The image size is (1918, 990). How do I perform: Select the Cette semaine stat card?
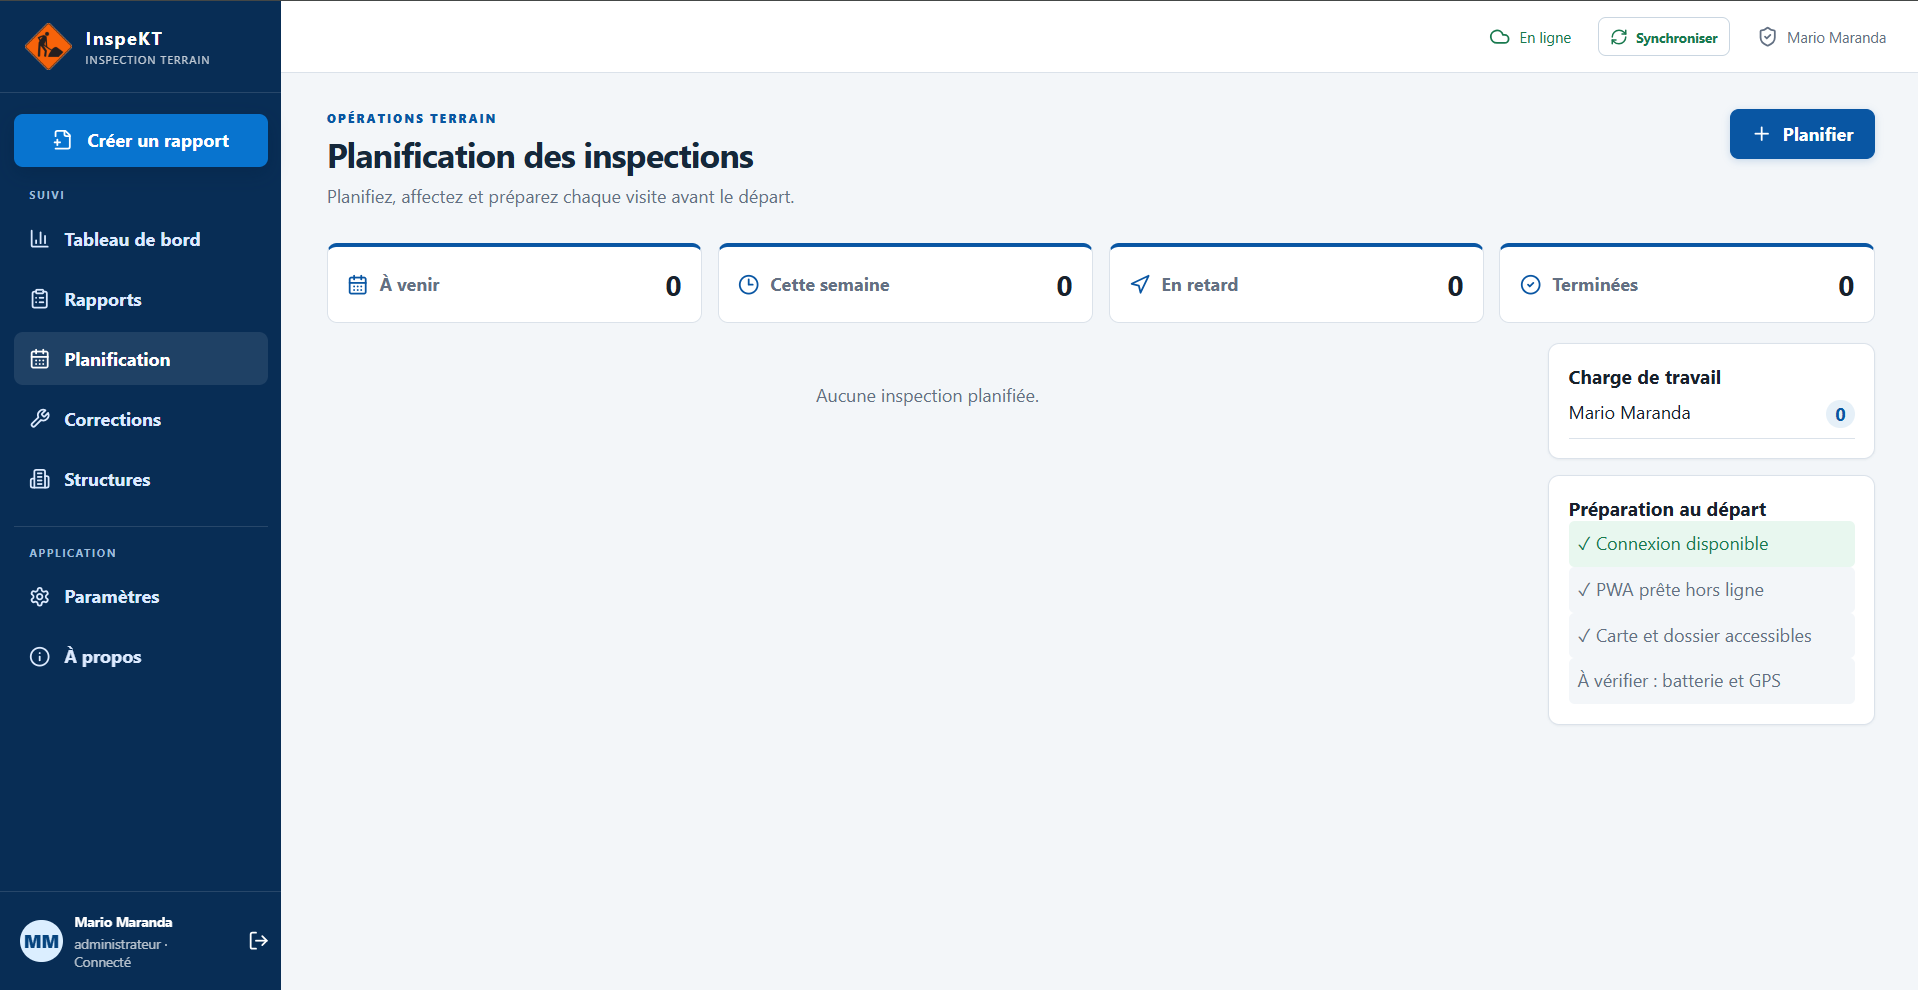pos(905,284)
